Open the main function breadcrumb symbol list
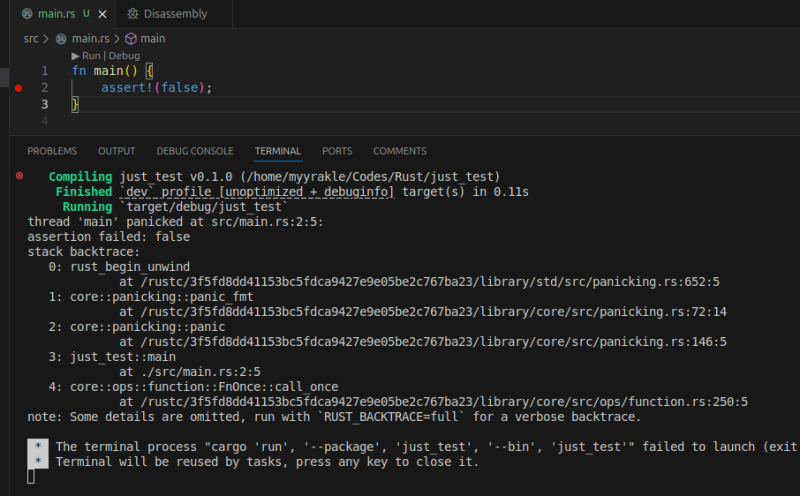 click(152, 38)
